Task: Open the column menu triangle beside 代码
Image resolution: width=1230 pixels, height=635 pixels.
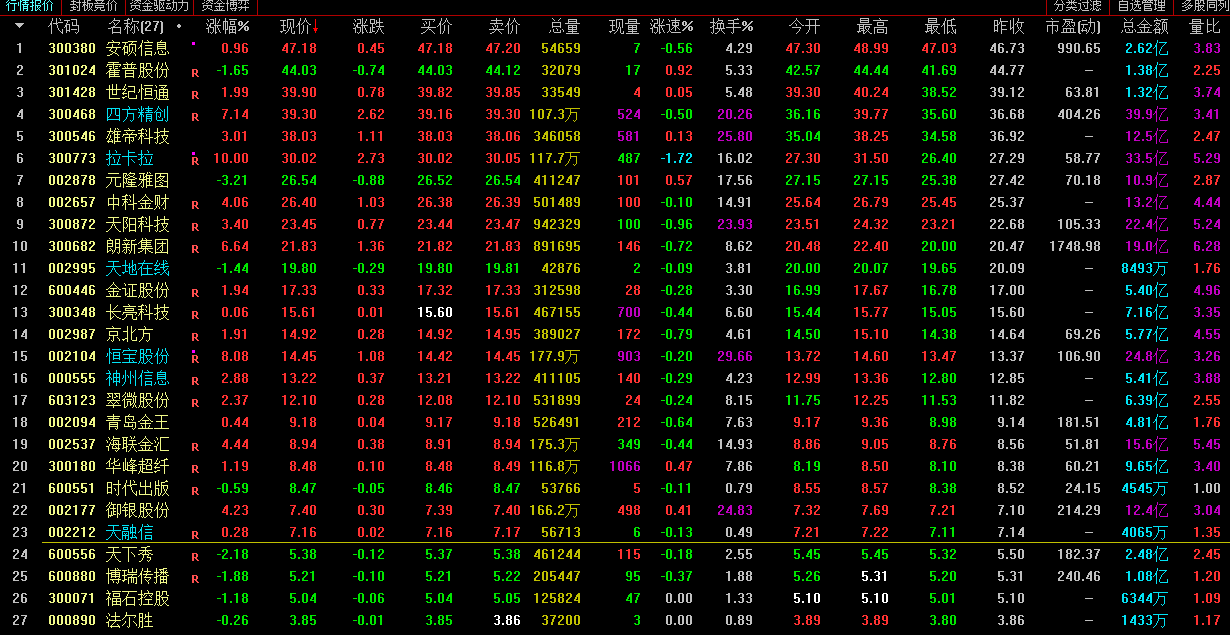Action: click(19, 26)
